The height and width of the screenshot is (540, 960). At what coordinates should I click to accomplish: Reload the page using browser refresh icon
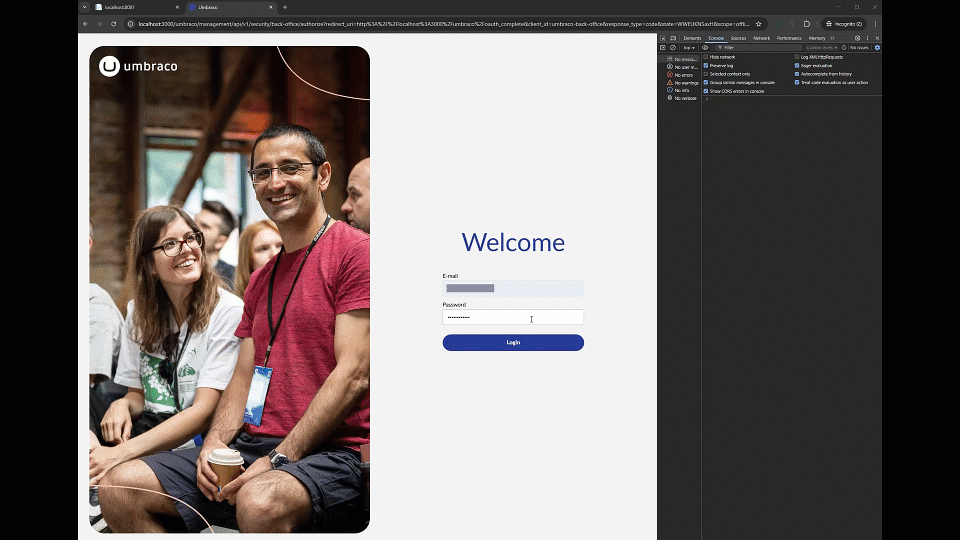click(113, 23)
